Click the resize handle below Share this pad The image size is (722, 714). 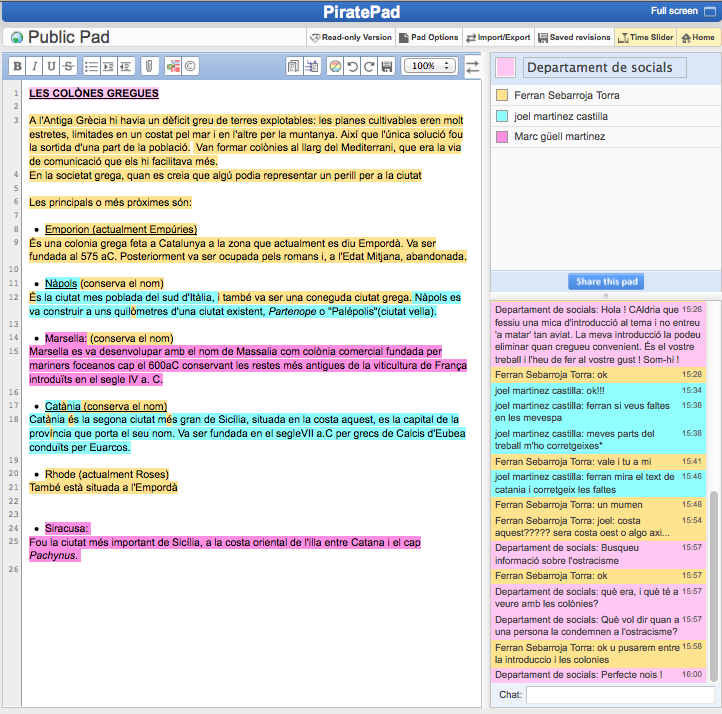click(606, 296)
